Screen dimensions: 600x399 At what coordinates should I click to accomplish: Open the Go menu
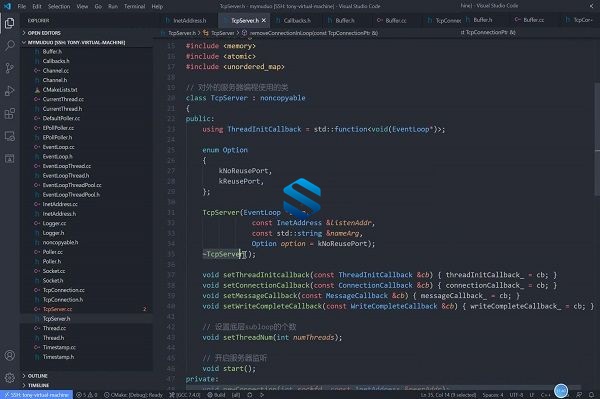pyautogui.click(x=98, y=6)
